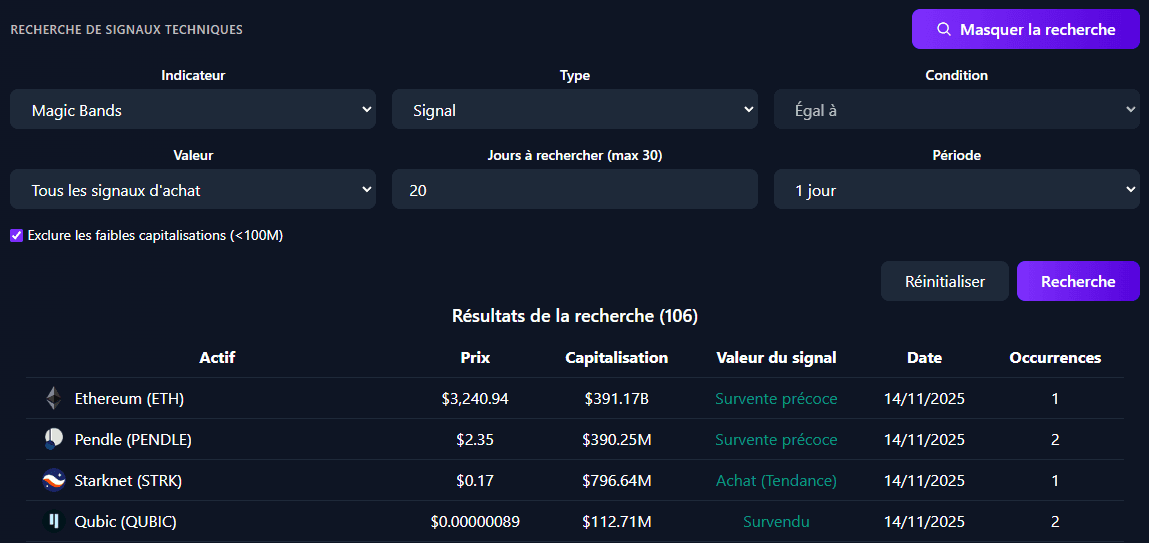
Task: Open the Qubic (QUBIC) asset row
Action: (574, 522)
